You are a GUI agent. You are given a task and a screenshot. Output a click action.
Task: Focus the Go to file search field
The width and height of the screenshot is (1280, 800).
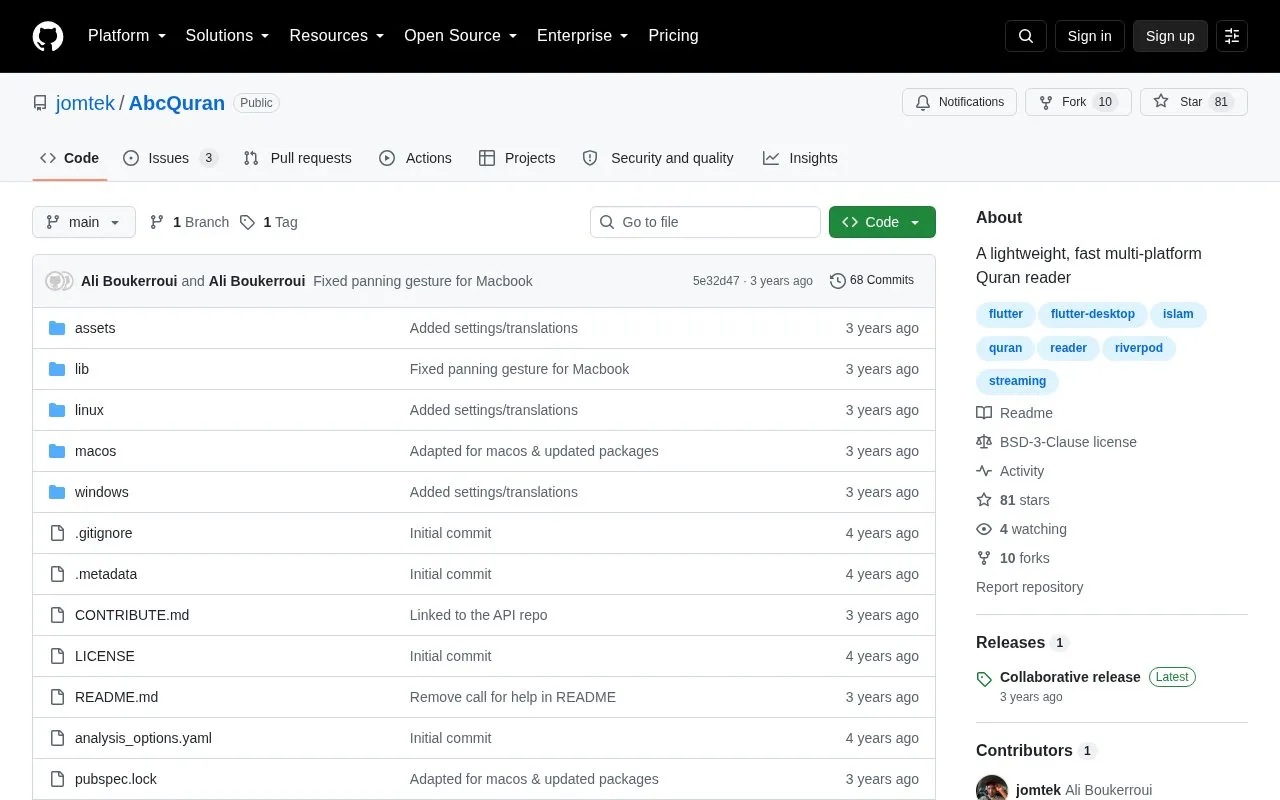click(x=705, y=222)
